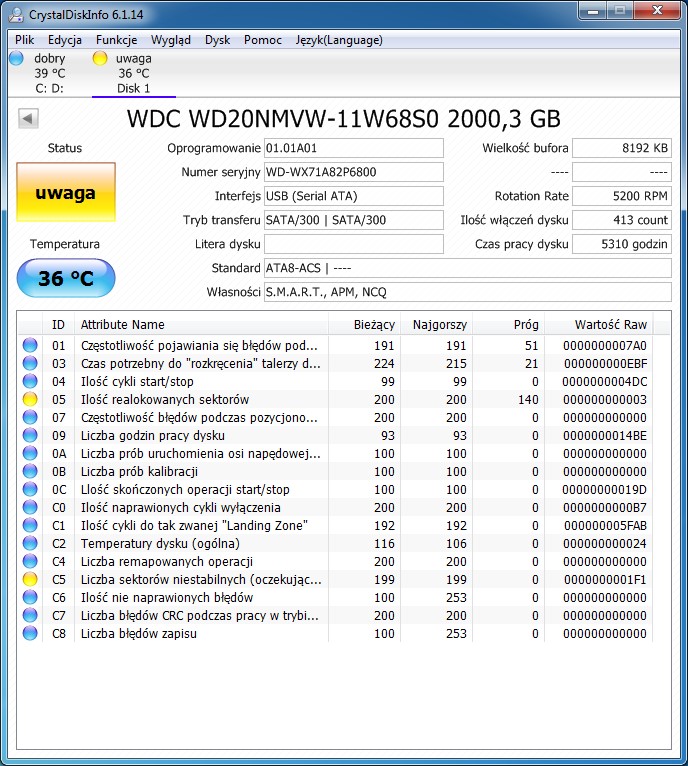Click the Tryb transferu field SATA/300
Screen dimensions: 688x766
click(354, 220)
